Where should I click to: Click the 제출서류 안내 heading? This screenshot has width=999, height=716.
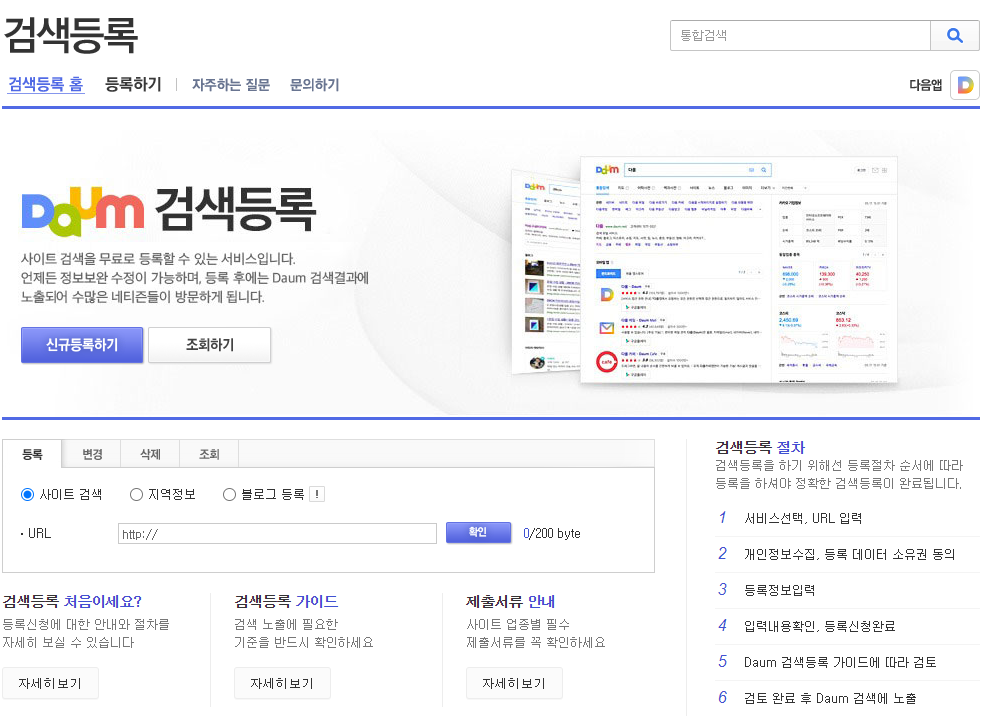tap(510, 601)
